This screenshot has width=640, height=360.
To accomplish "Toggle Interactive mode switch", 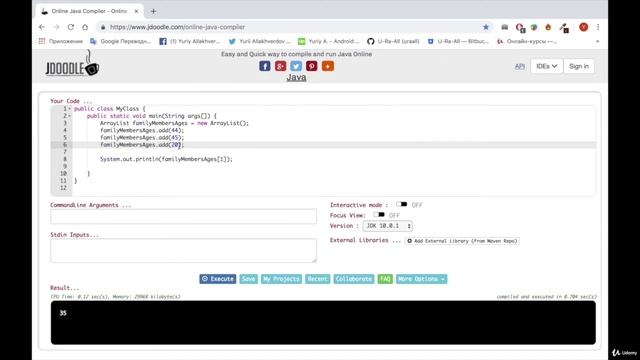I will (401, 204).
